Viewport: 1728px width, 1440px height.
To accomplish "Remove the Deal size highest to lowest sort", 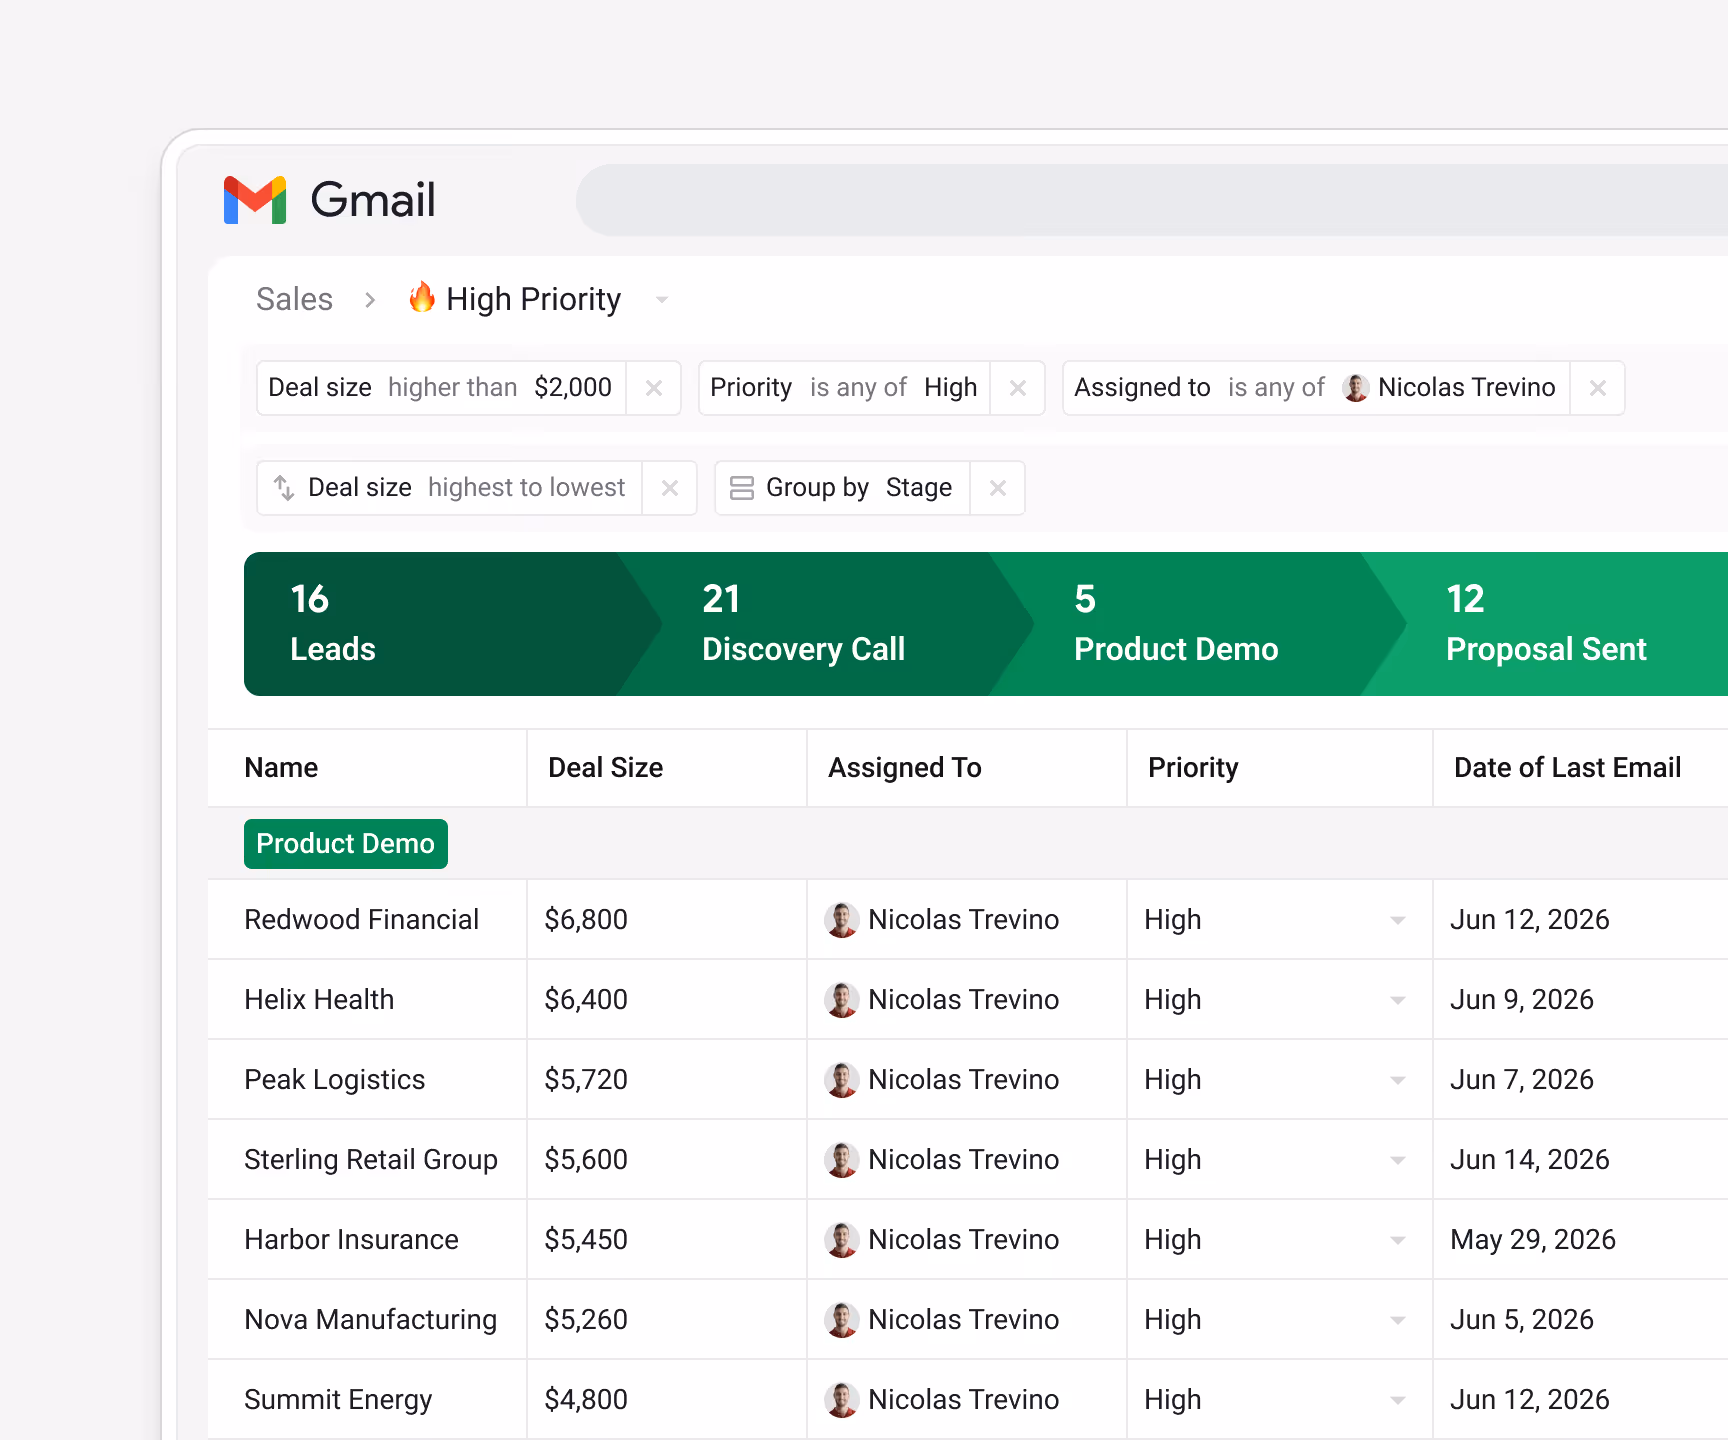I will (670, 488).
